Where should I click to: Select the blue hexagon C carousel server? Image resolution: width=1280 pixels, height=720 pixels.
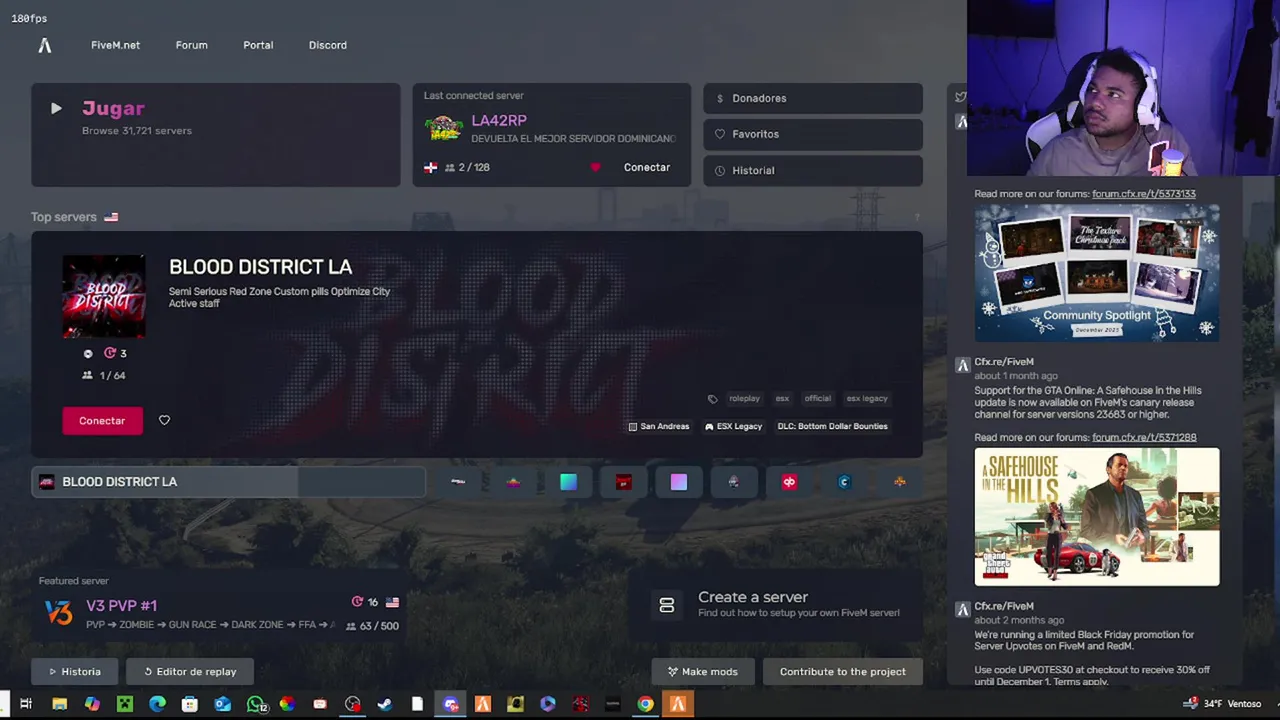pyautogui.click(x=844, y=482)
